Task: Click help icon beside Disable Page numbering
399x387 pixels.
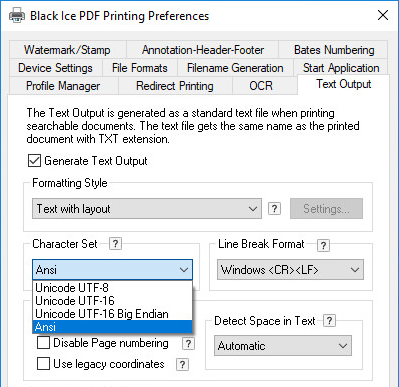Action: (188, 343)
